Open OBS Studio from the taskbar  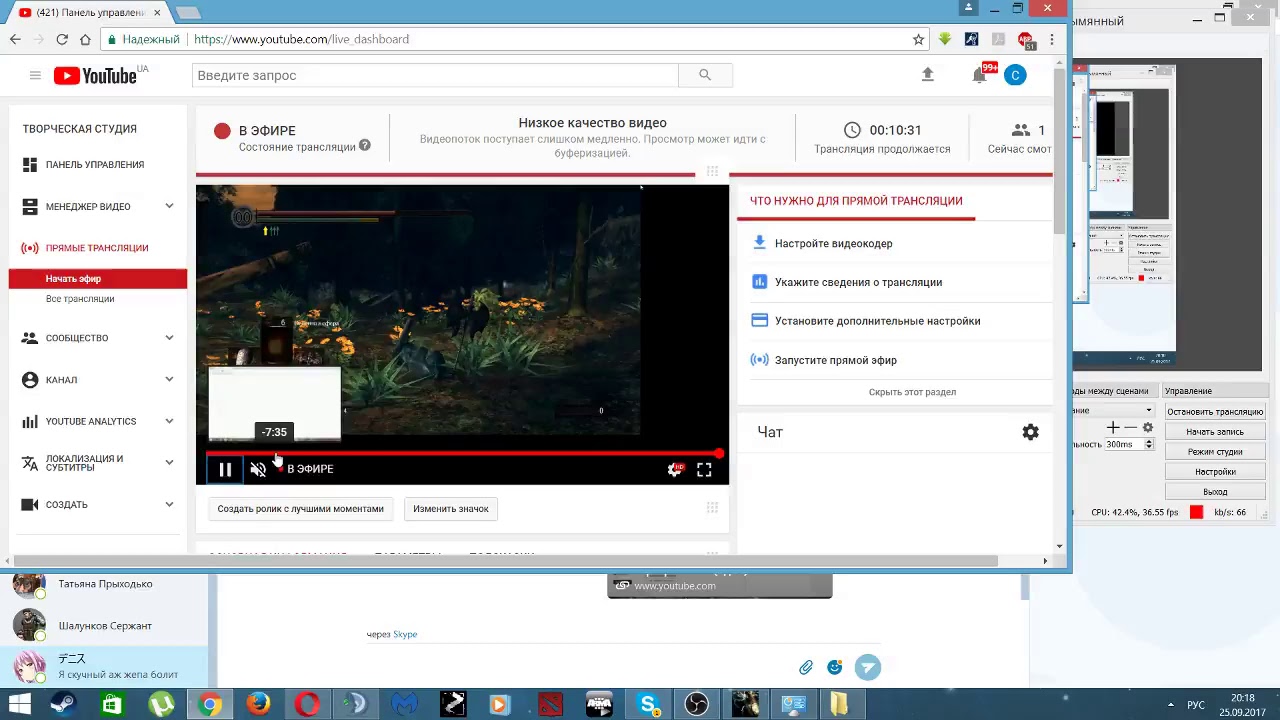point(696,705)
